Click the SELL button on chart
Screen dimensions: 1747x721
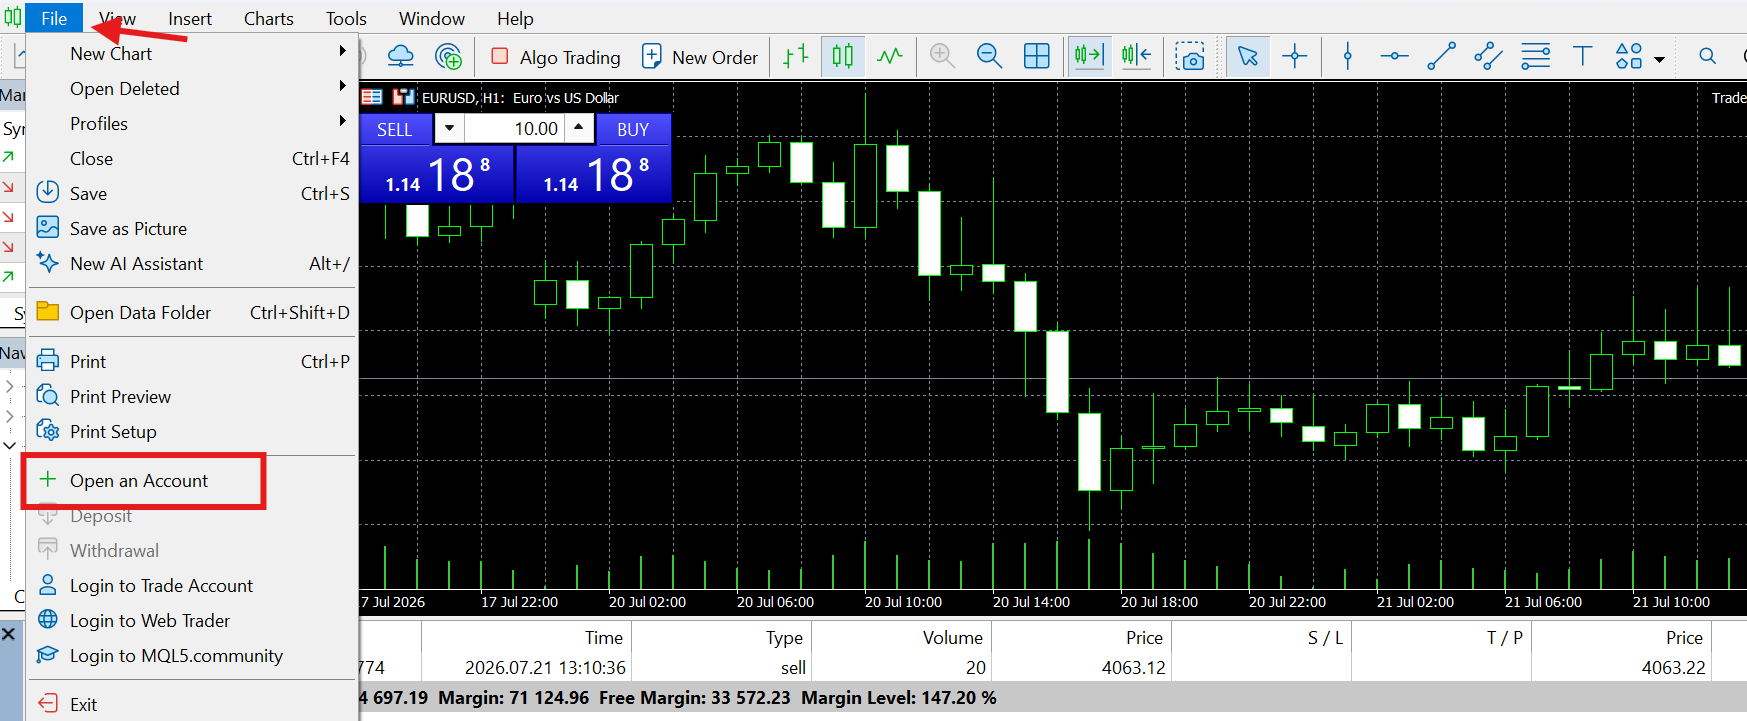point(395,129)
